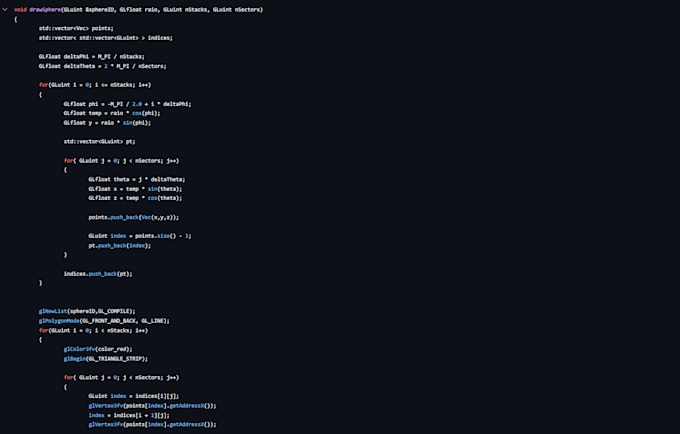Click the 'points.push_back(Vec(x,y,z));' line

coord(134,217)
